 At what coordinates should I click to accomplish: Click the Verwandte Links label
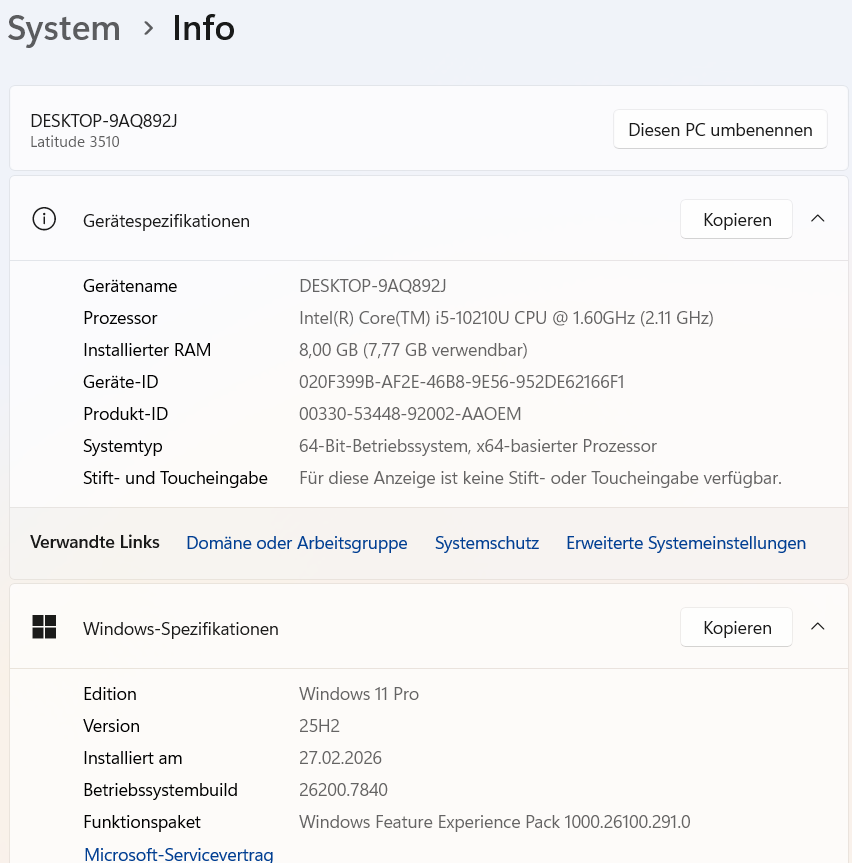[x=95, y=542]
